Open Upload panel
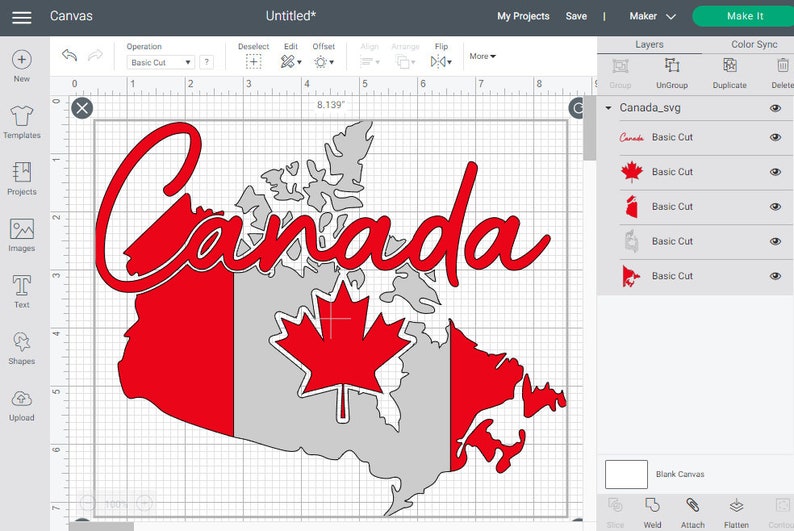 (22, 405)
